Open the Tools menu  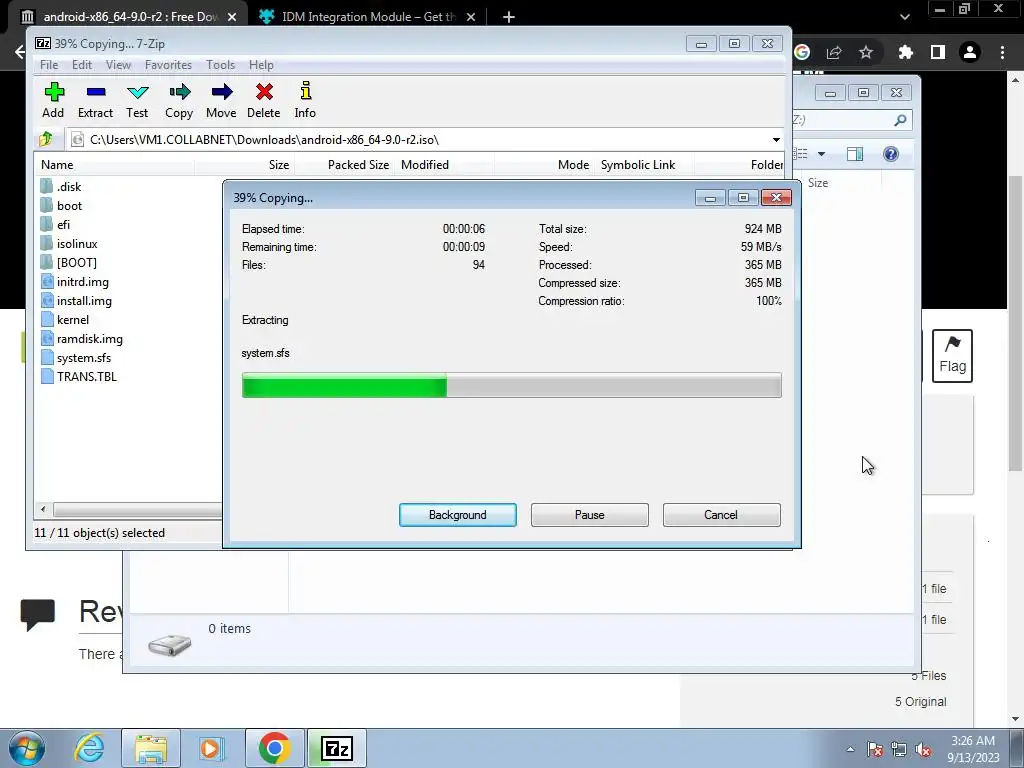tap(220, 65)
